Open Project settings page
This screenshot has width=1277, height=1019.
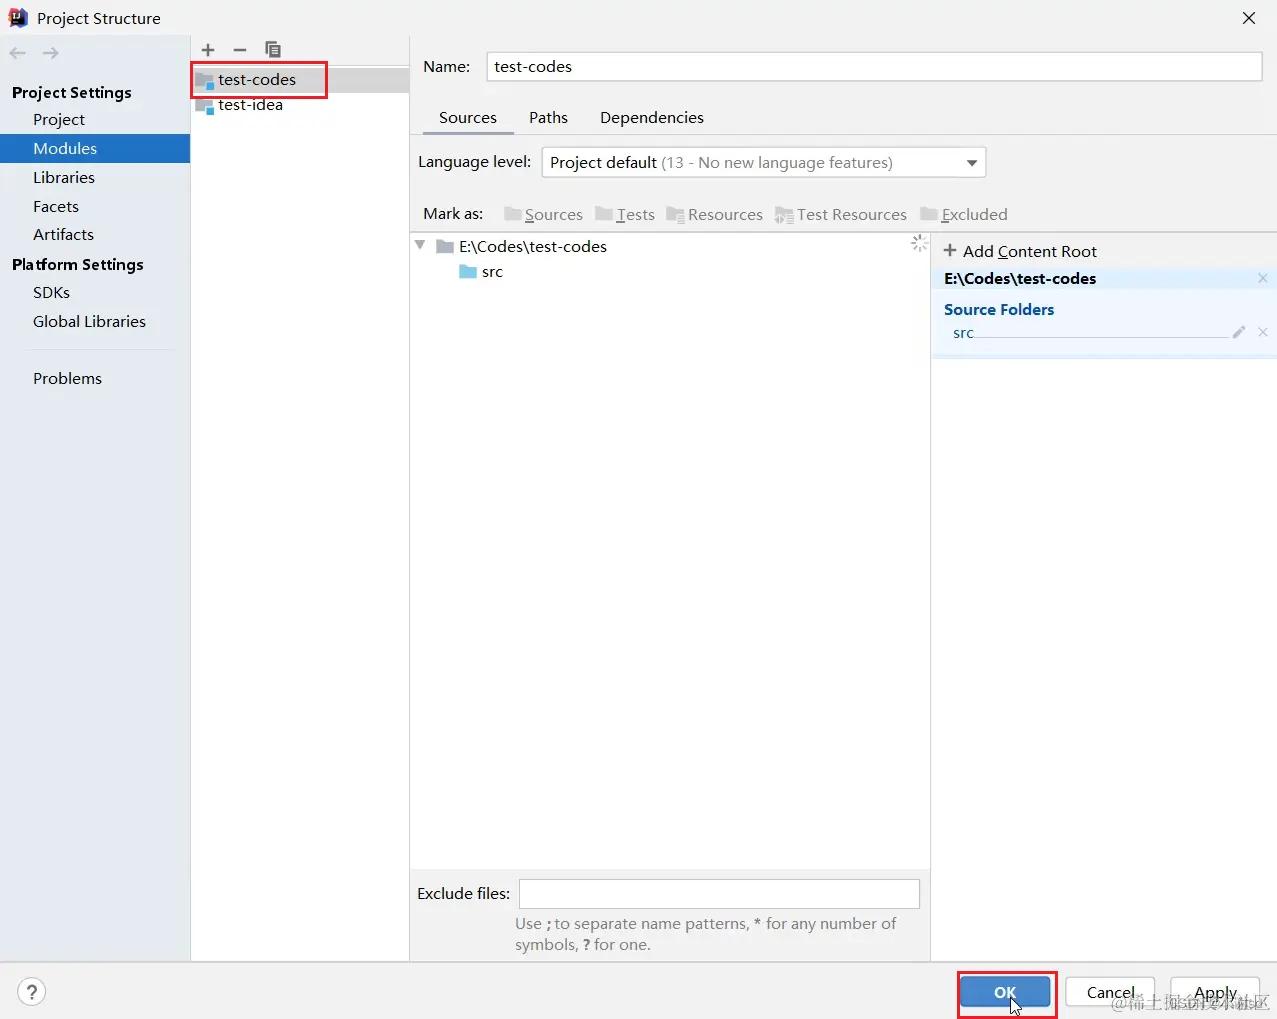[59, 119]
